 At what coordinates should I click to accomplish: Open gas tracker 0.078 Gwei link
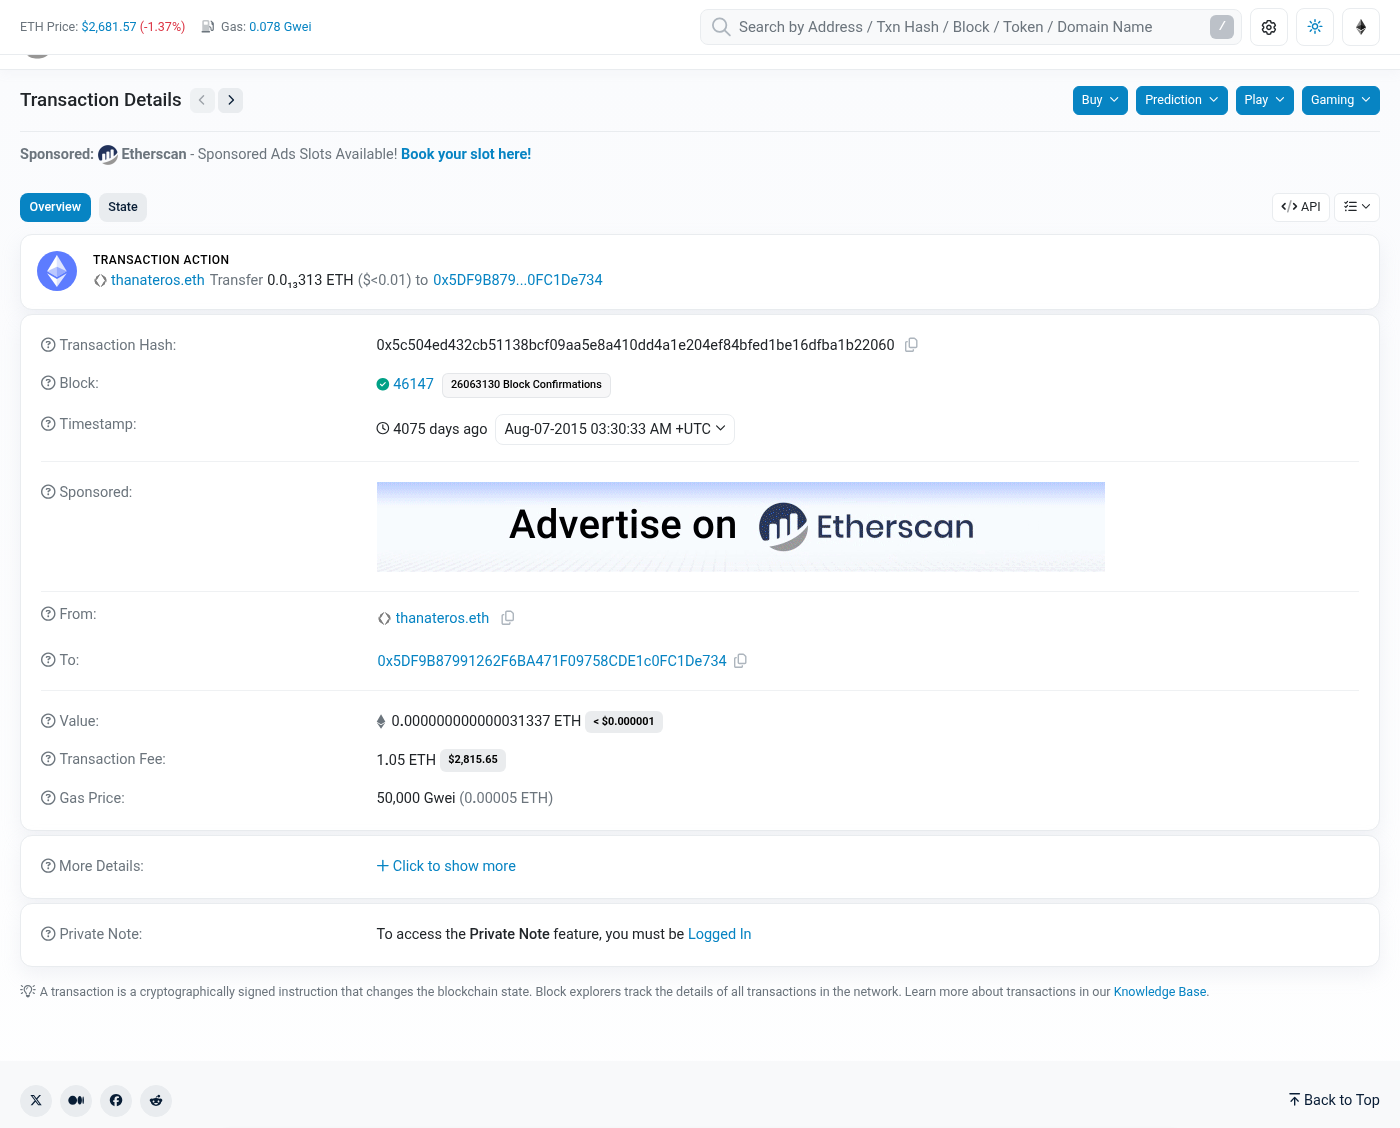[x=280, y=27]
